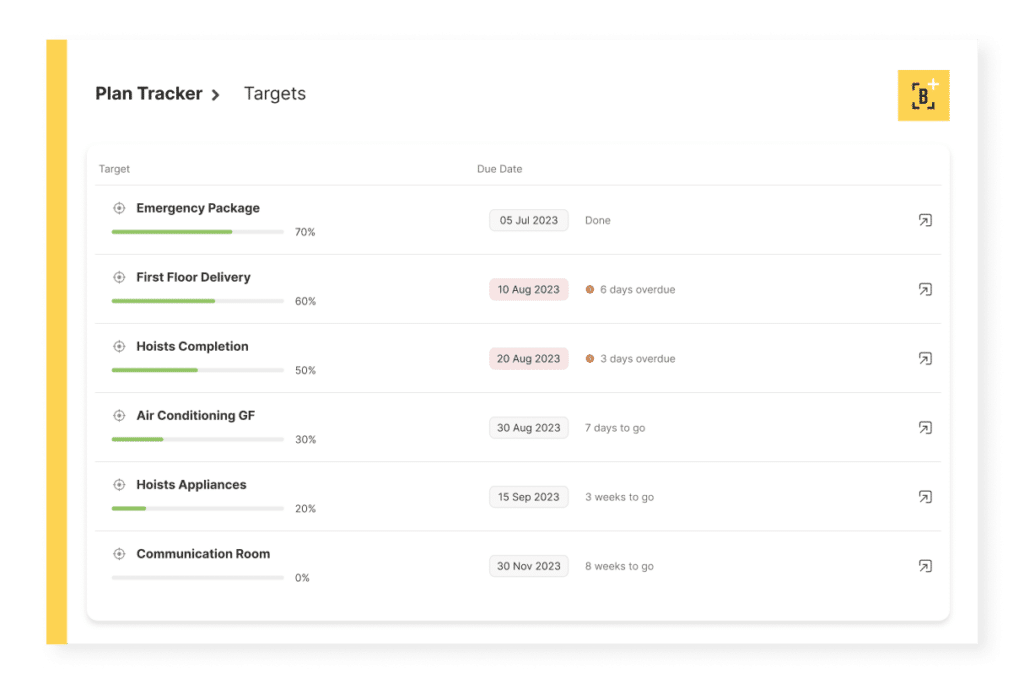The width and height of the screenshot is (1024, 684).
Task: Select the Targets breadcrumb item
Action: [274, 93]
